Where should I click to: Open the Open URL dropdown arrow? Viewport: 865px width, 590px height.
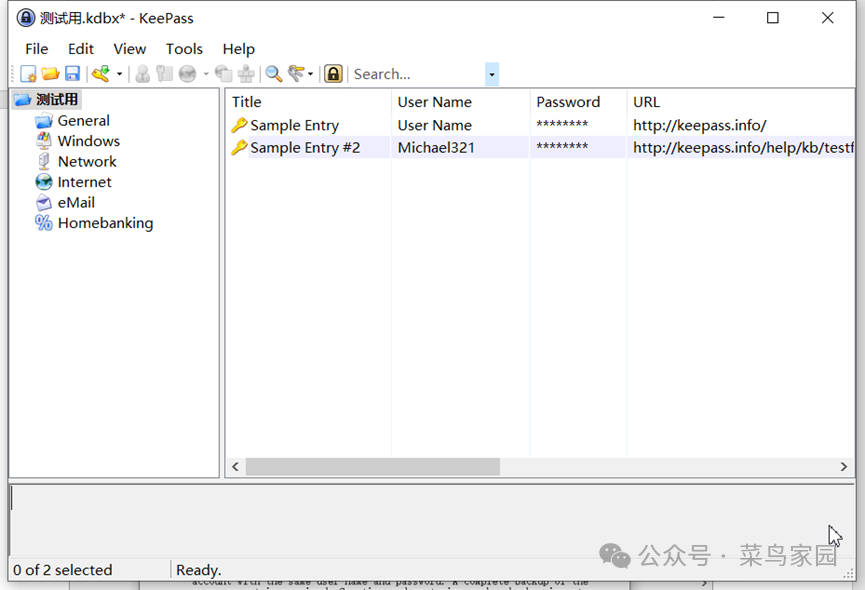(206, 74)
